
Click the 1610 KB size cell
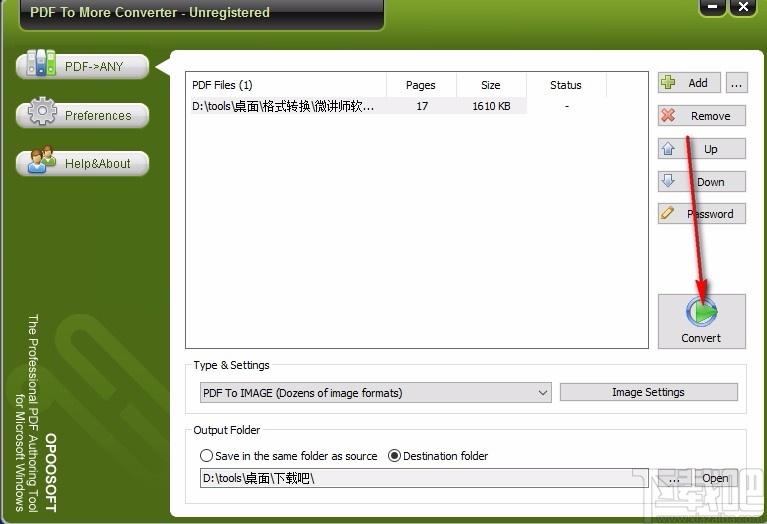[x=491, y=106]
